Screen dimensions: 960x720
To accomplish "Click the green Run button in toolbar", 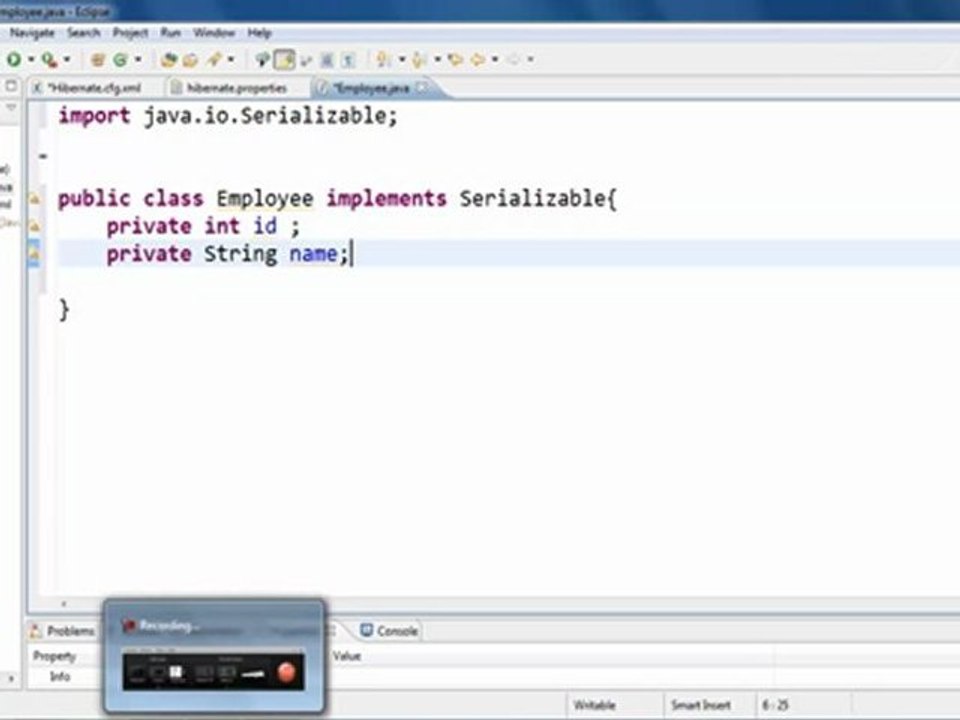I will point(13,59).
